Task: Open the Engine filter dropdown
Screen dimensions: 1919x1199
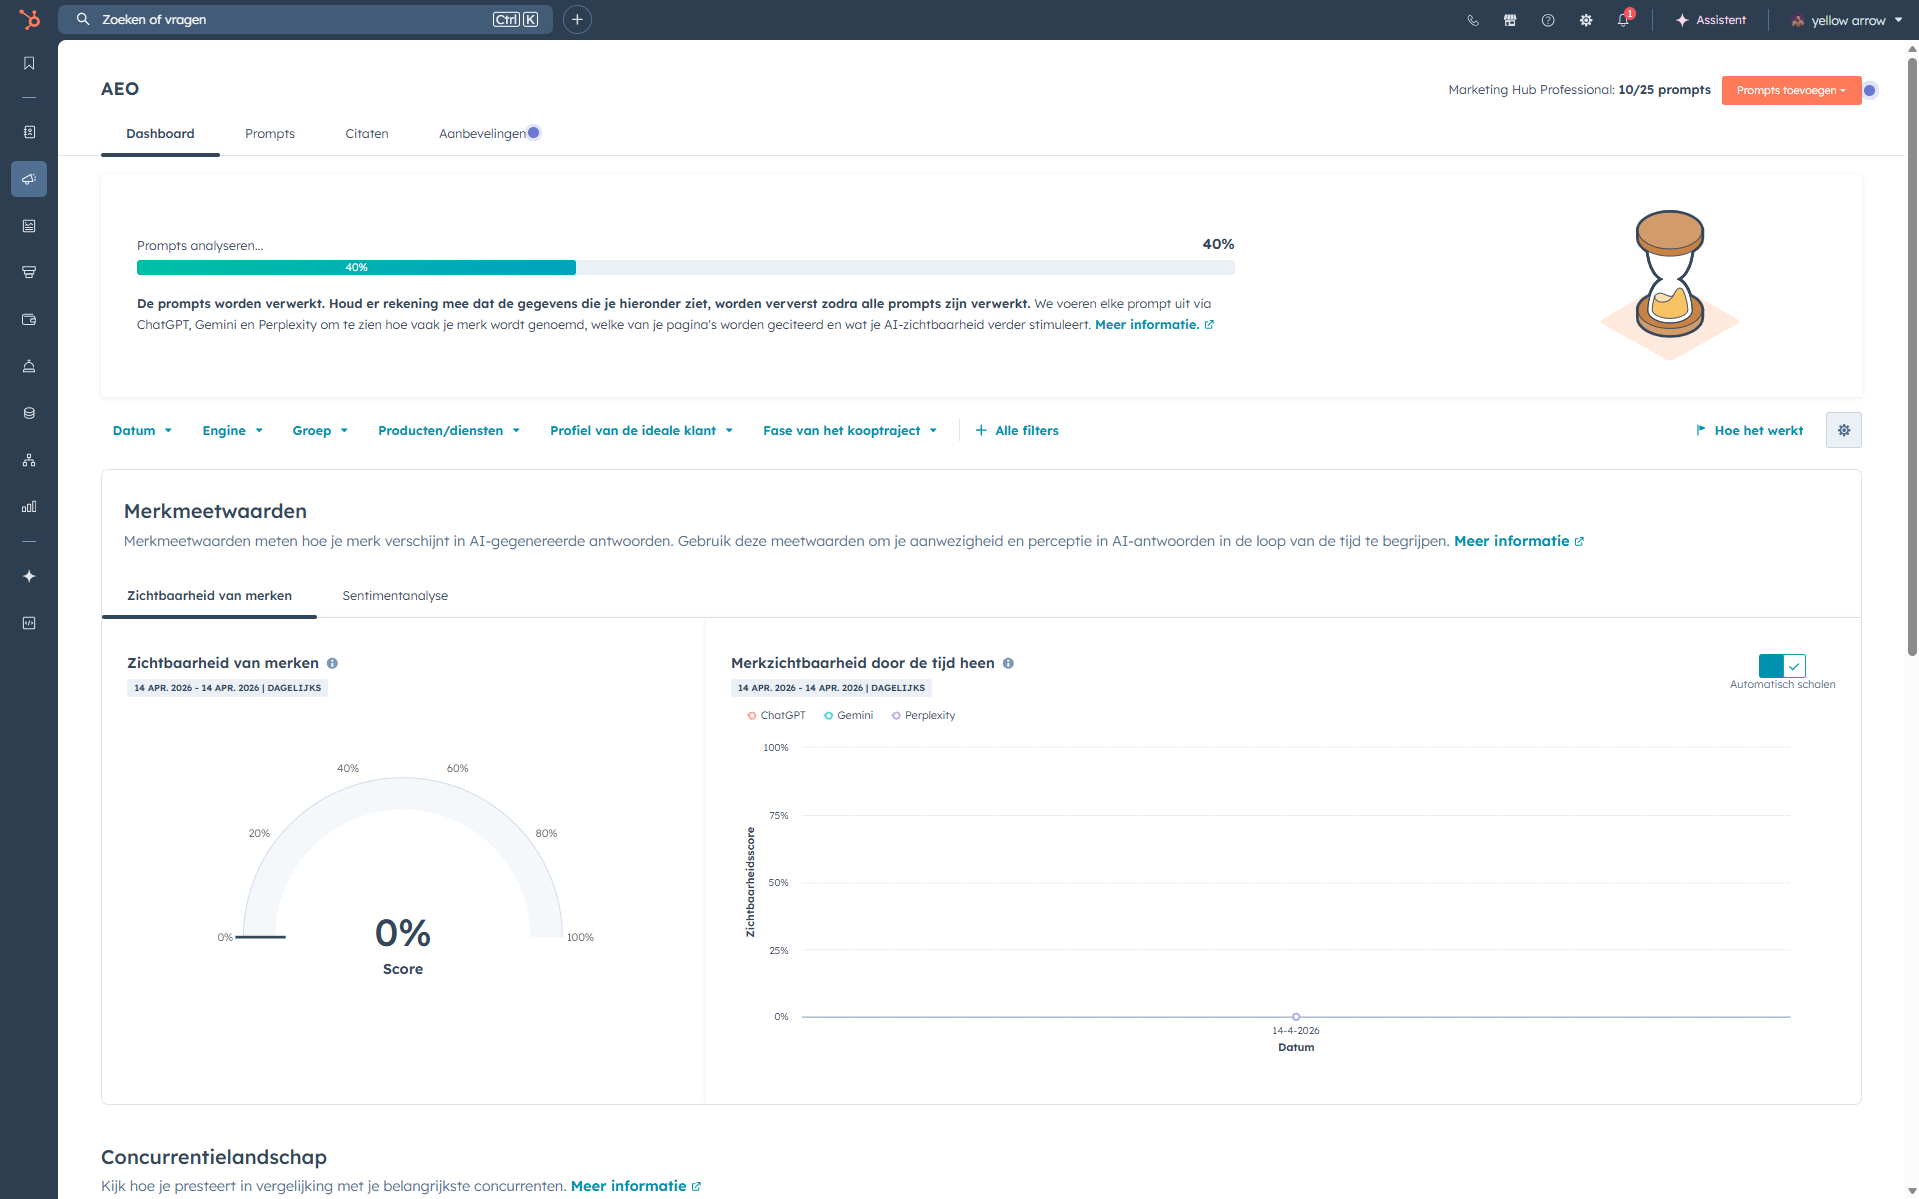Action: pos(232,430)
